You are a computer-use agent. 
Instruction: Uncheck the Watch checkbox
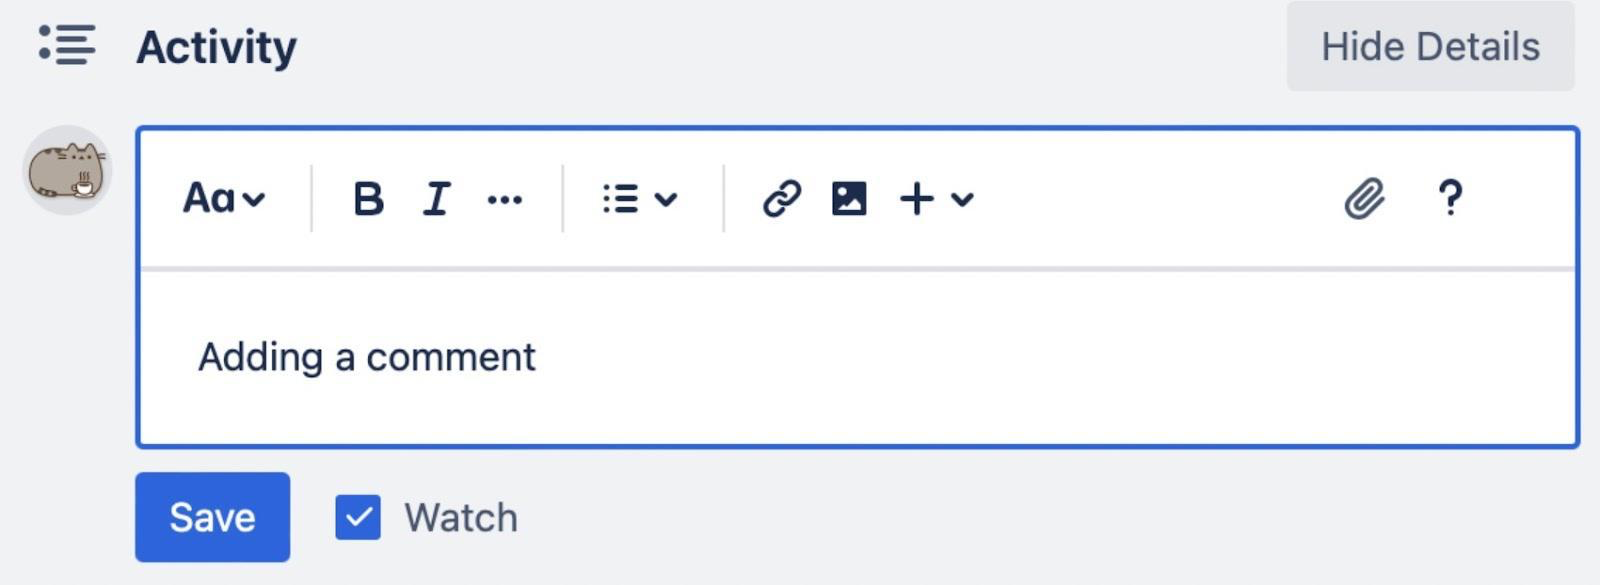click(x=358, y=517)
